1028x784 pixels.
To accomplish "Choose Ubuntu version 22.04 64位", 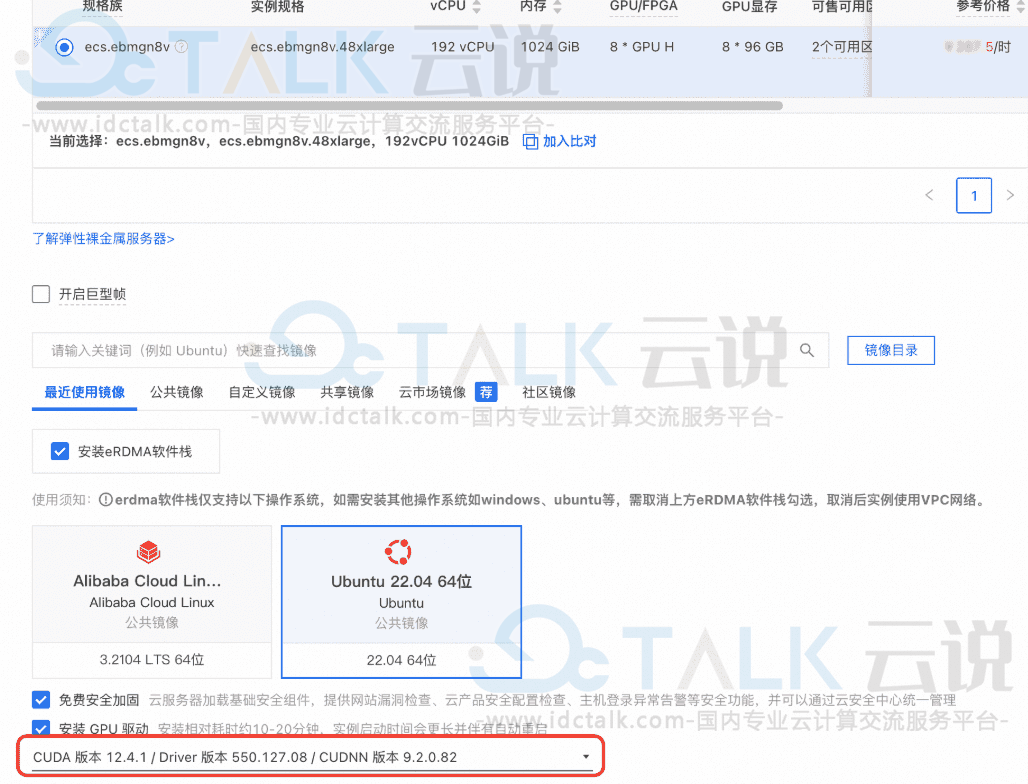I will coord(401,660).
